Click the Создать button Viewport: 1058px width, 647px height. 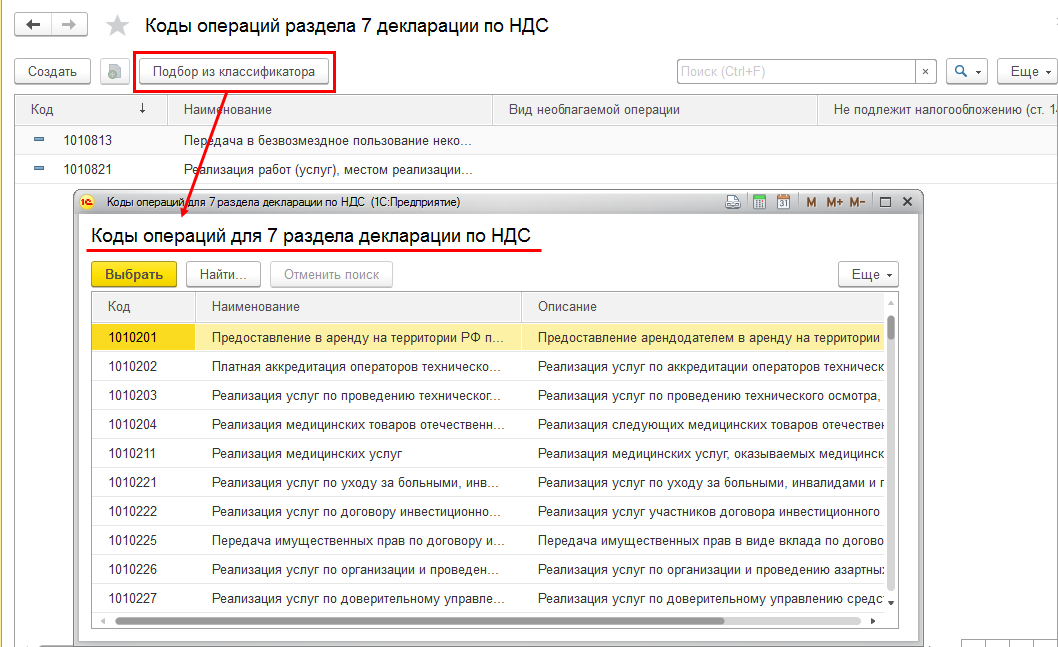[53, 72]
